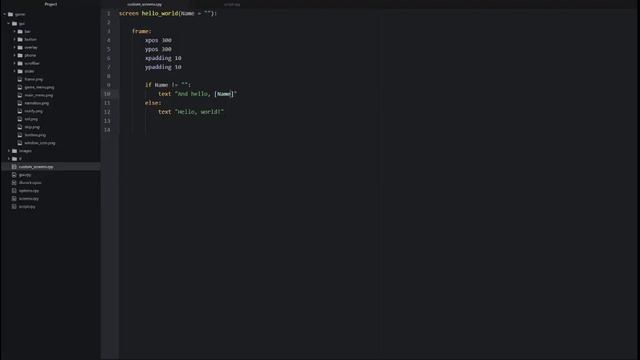The width and height of the screenshot is (640, 360).
Task: Open the nvl.png image file icon
Action: 20,119
